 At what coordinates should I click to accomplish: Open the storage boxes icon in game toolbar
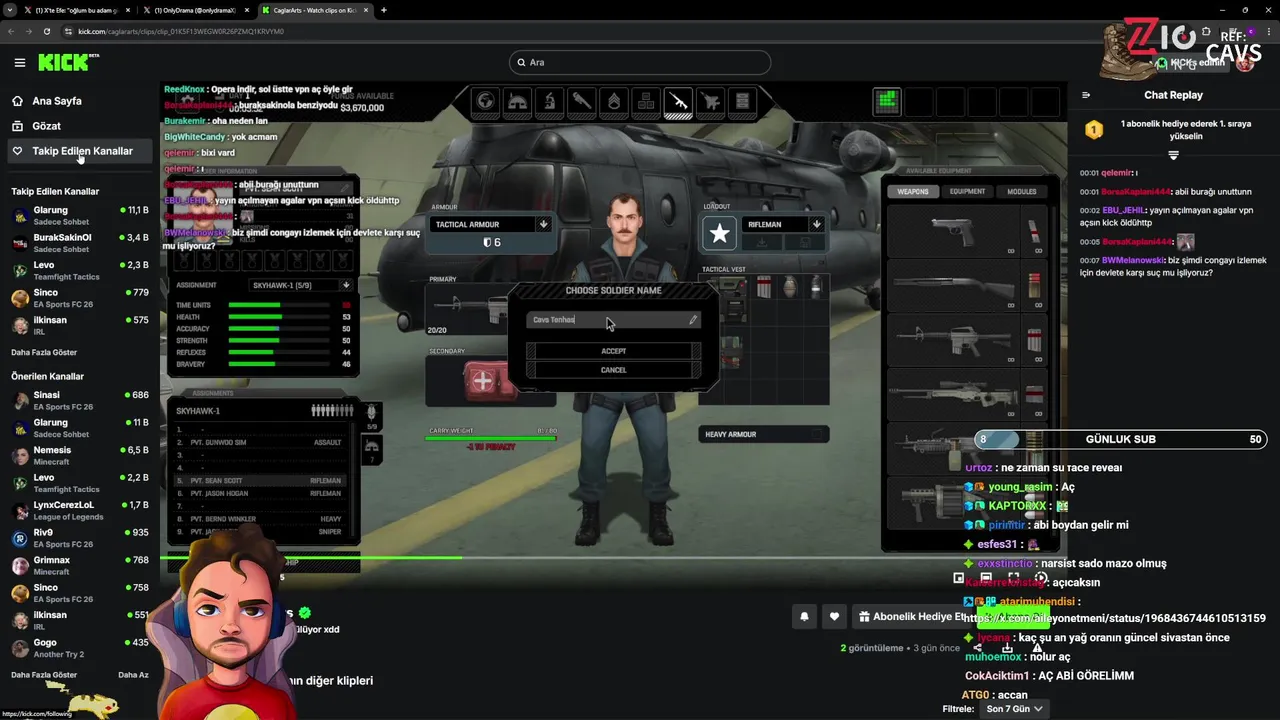click(x=646, y=101)
